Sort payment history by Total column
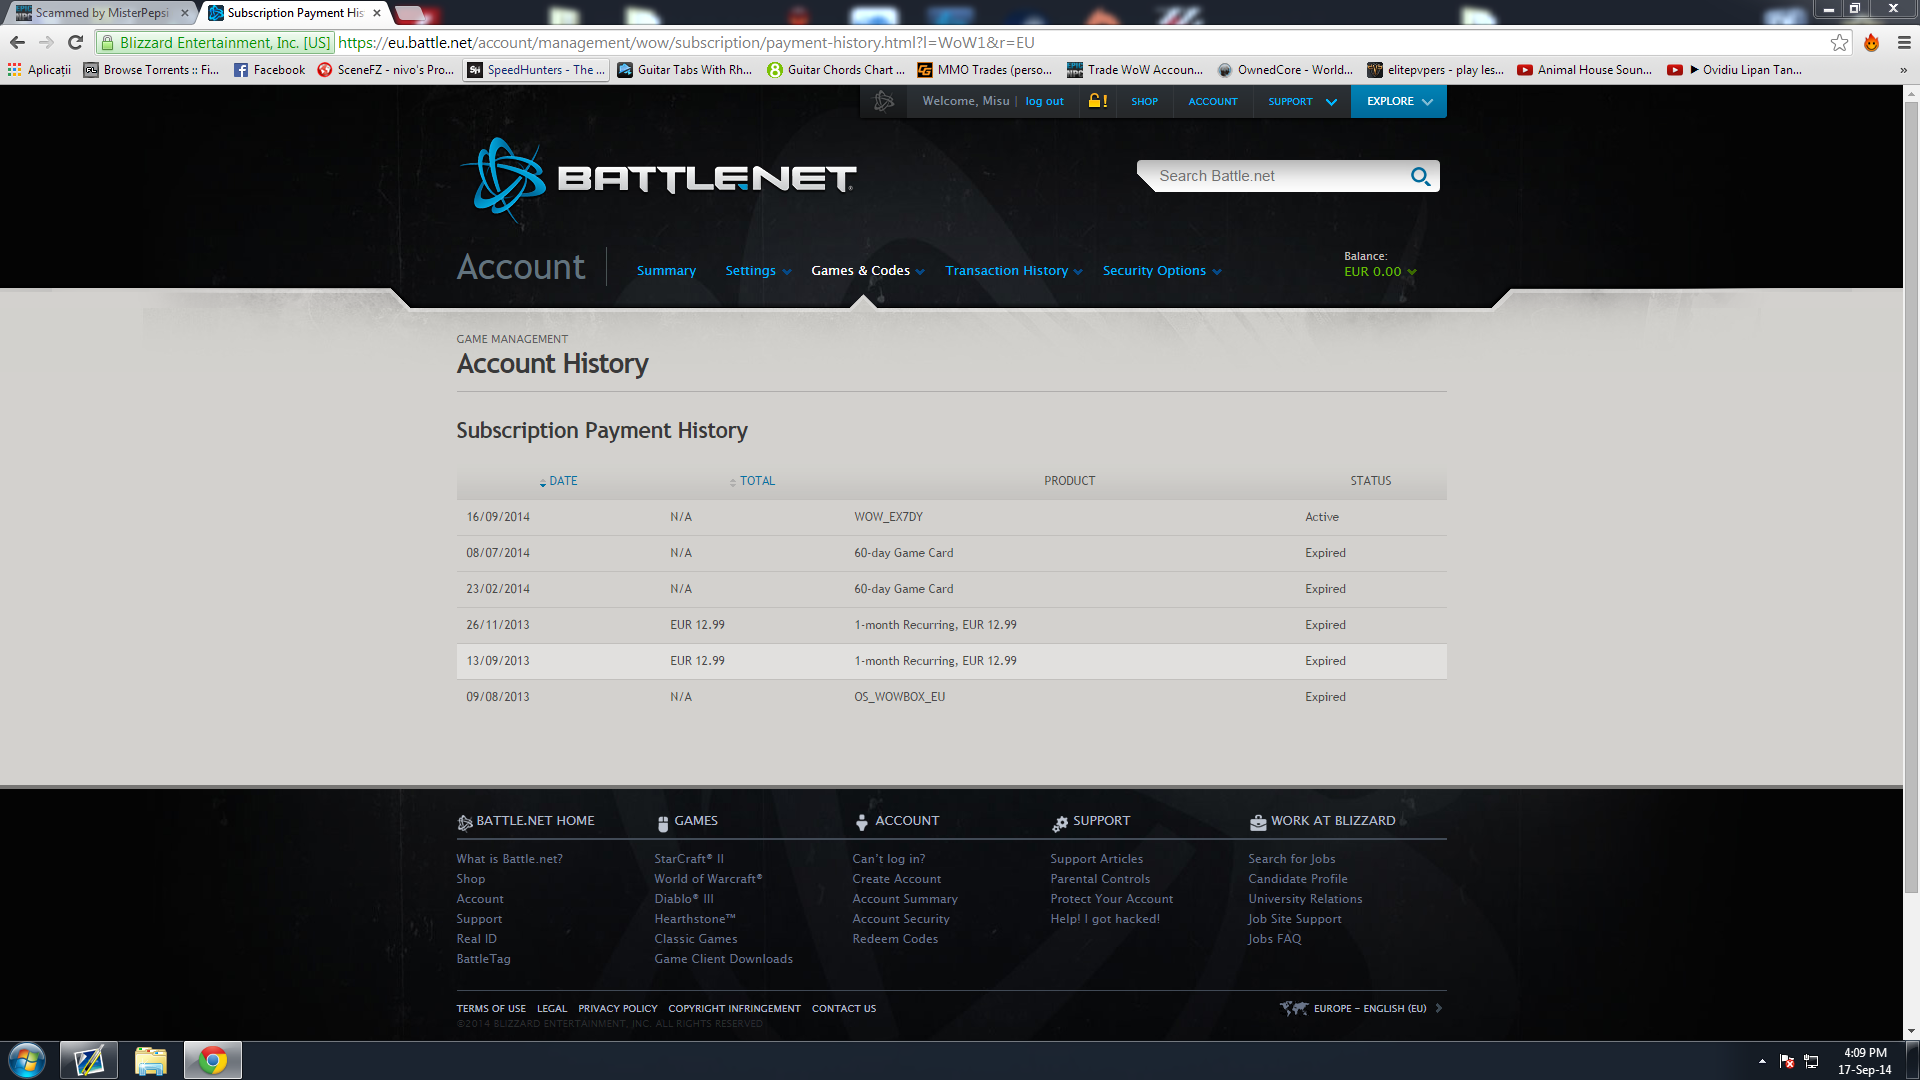The image size is (1920, 1080). point(756,481)
